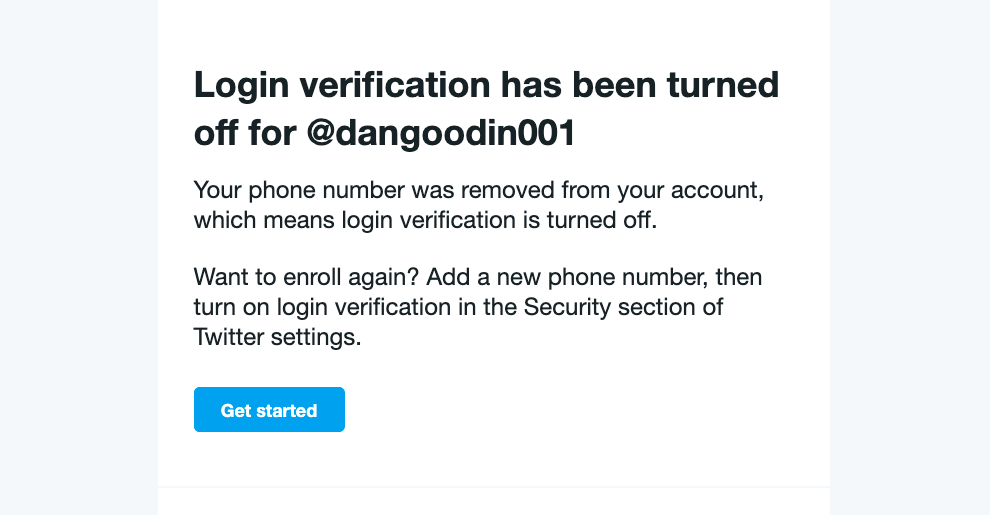Click the 'which means login verification is turned off' line
The width and height of the screenshot is (990, 515).
425,220
